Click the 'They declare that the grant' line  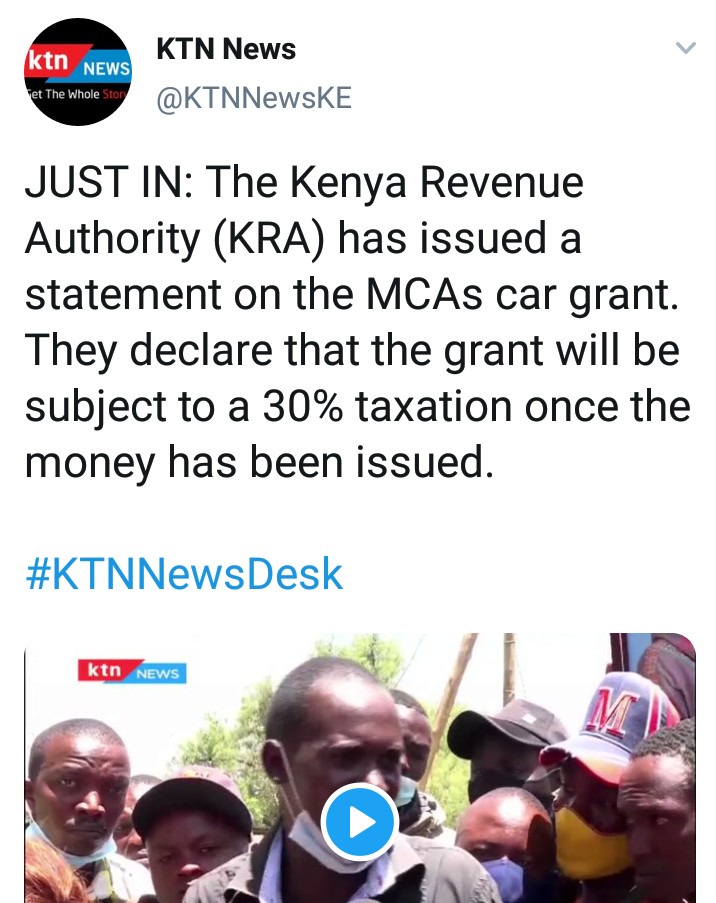[352, 350]
